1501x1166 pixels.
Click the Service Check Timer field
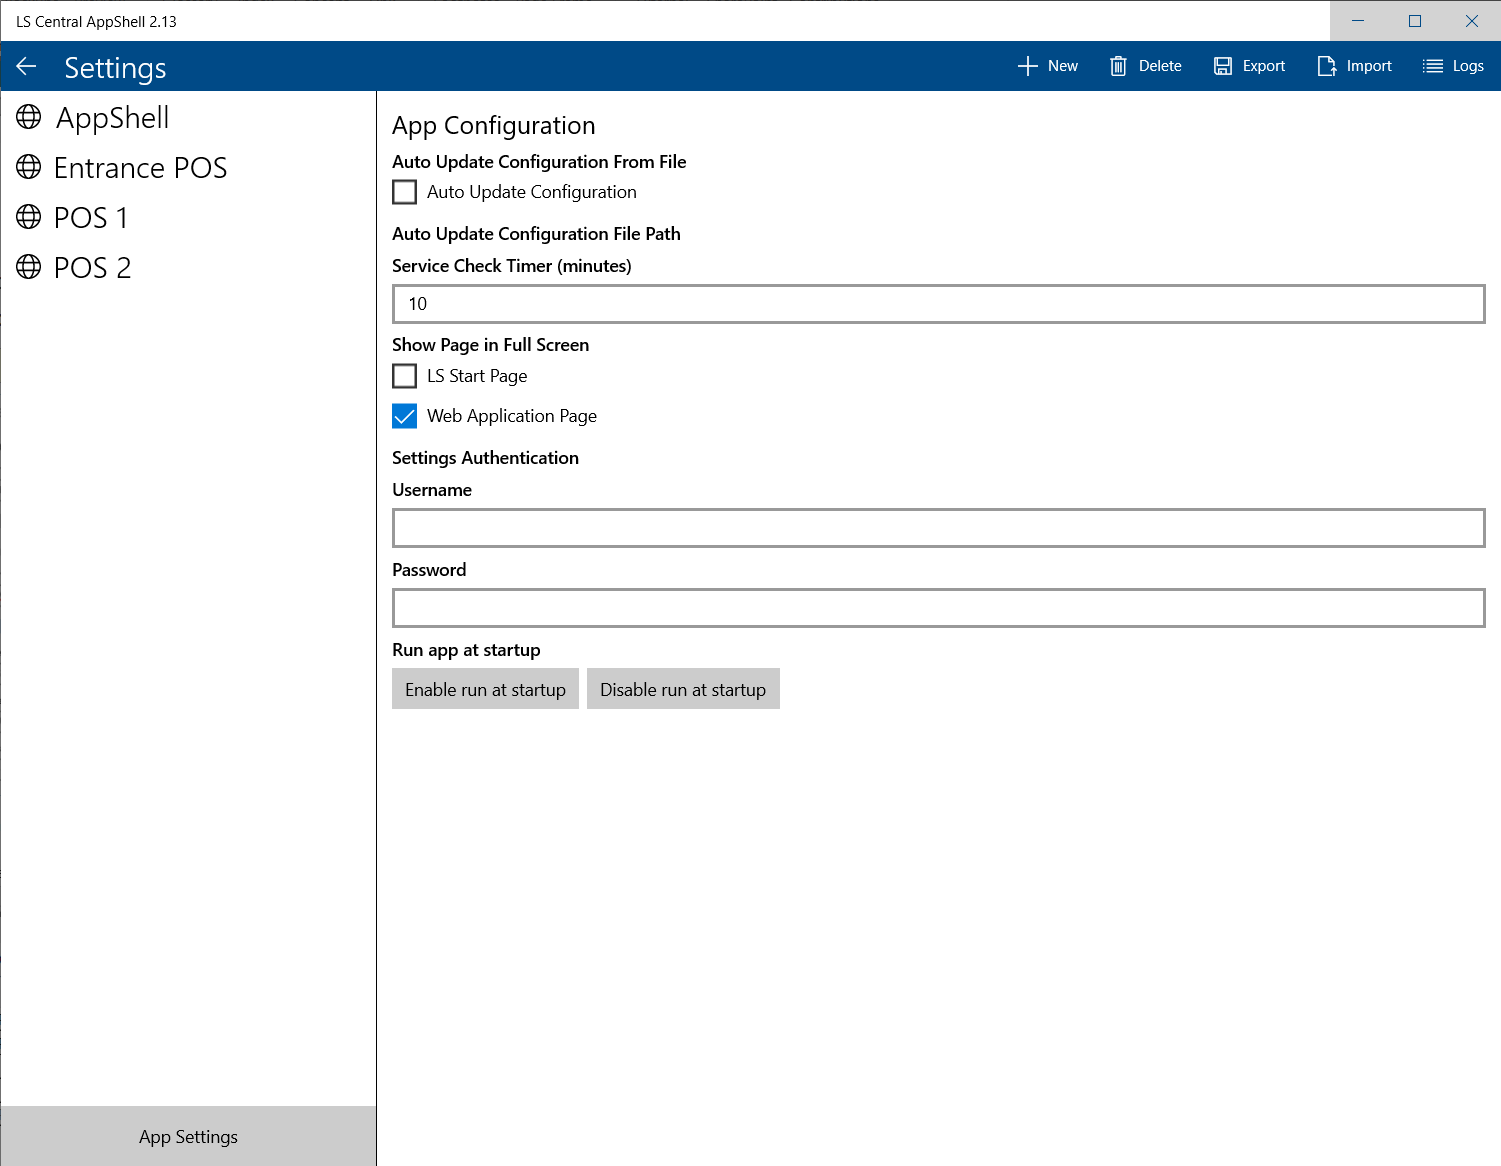pyautogui.click(x=938, y=304)
